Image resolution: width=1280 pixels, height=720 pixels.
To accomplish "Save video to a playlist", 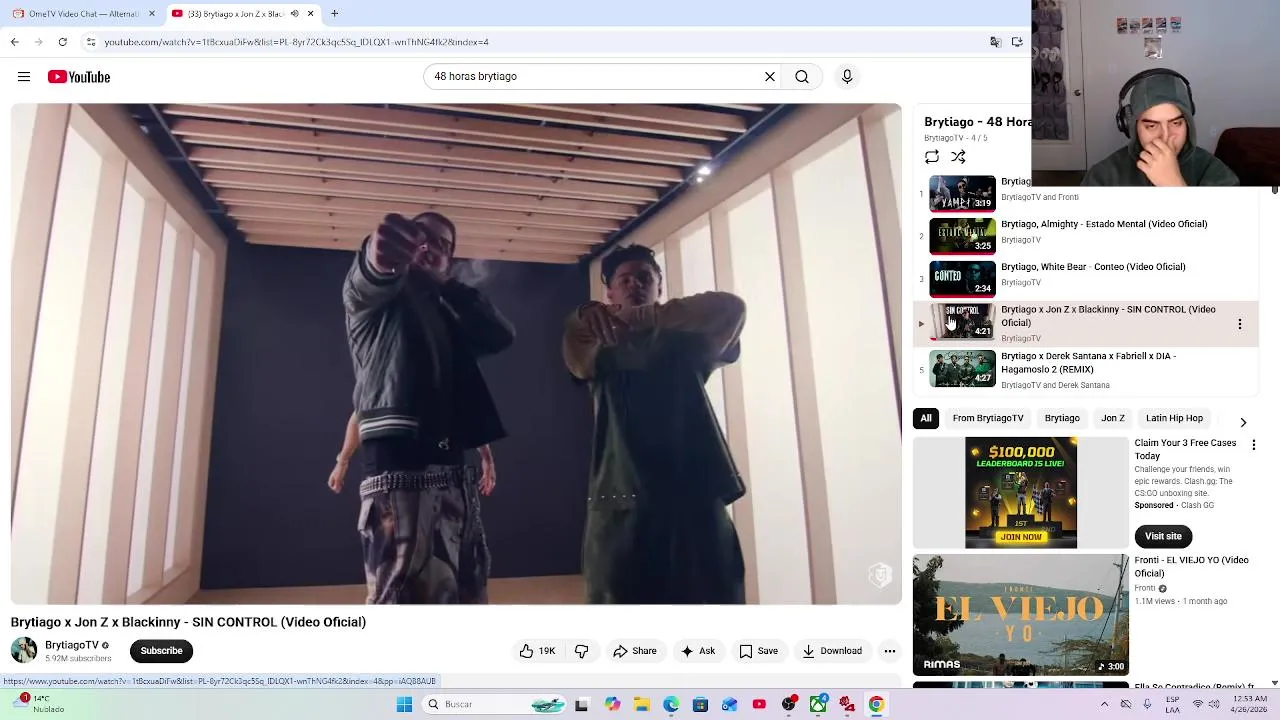I will [758, 651].
